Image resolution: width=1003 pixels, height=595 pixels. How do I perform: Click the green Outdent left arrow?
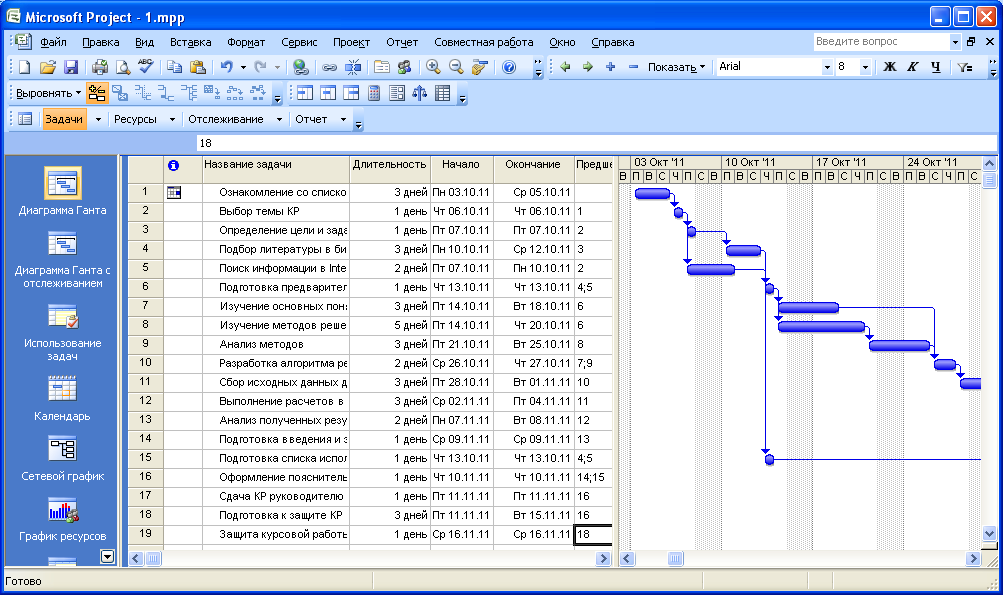[565, 67]
